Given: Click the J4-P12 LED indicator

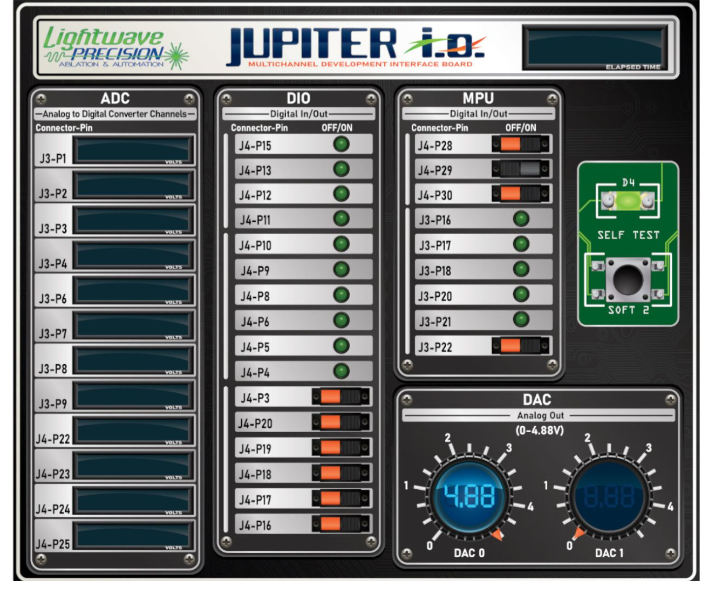Looking at the screenshot, I should click(341, 194).
